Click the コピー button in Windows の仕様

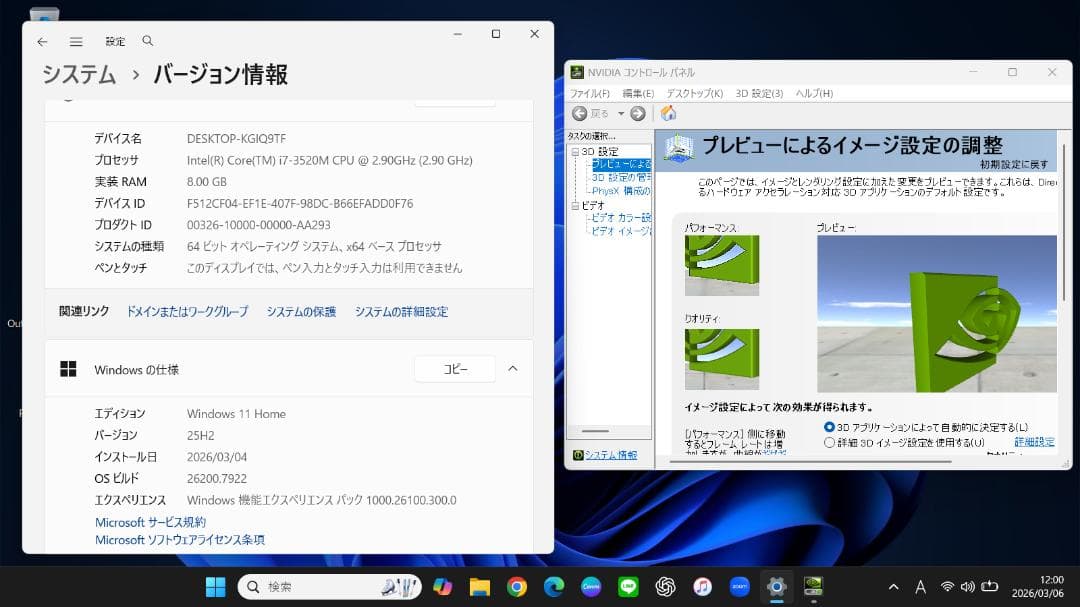point(455,369)
